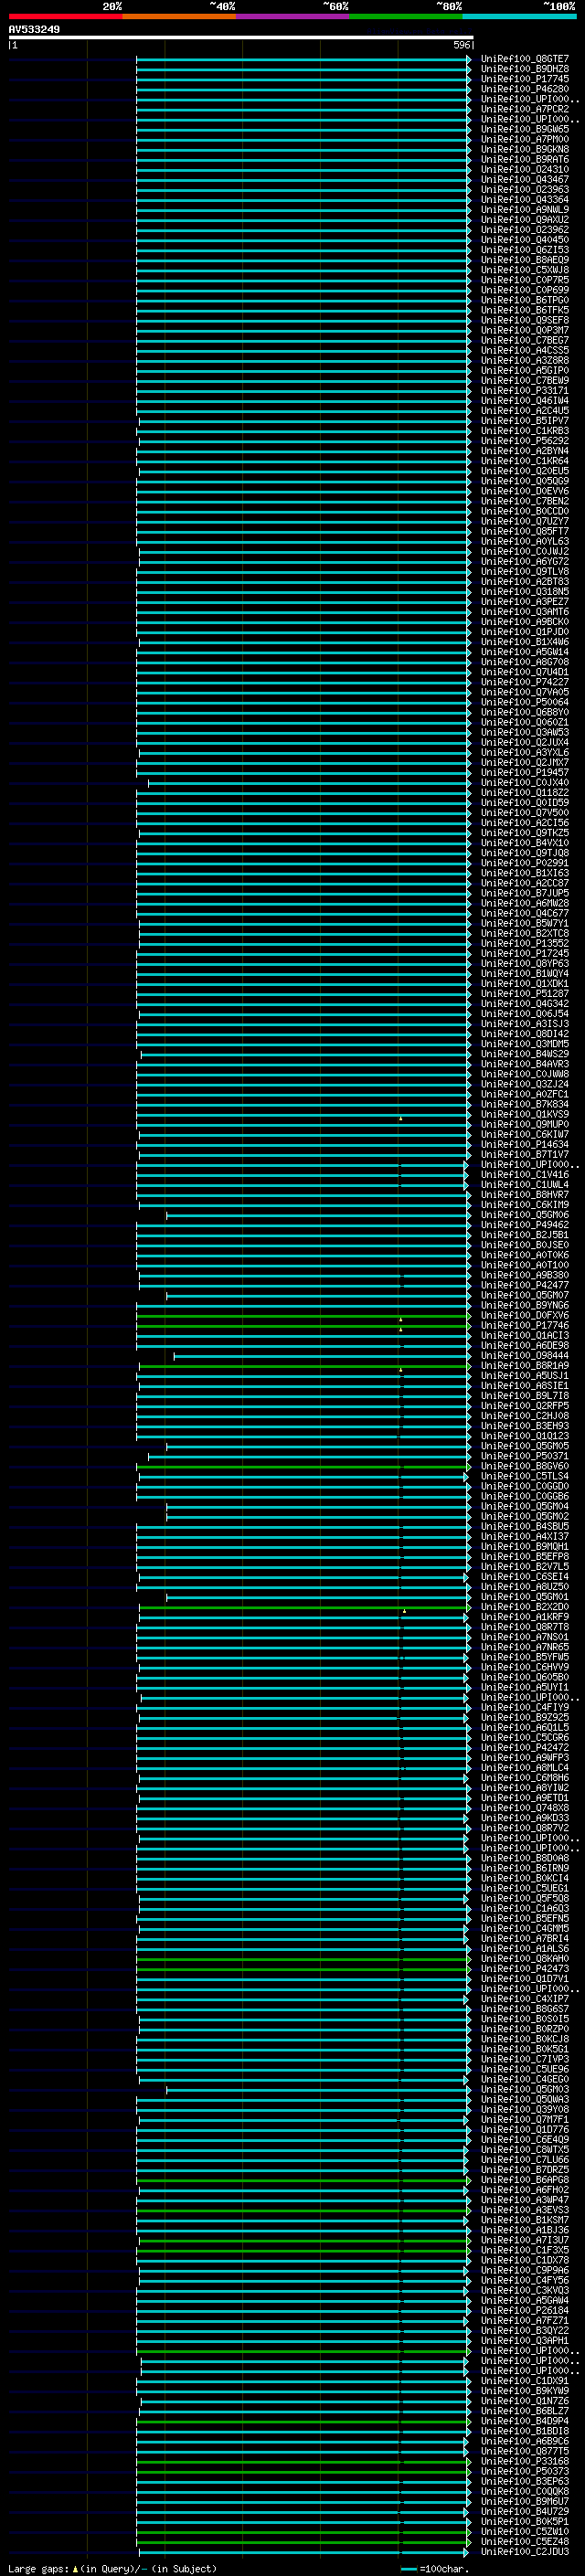The width and height of the screenshot is (585, 2576).
Task: Select the UniRef100_Q05QG9 row label
Action: coord(524,481)
